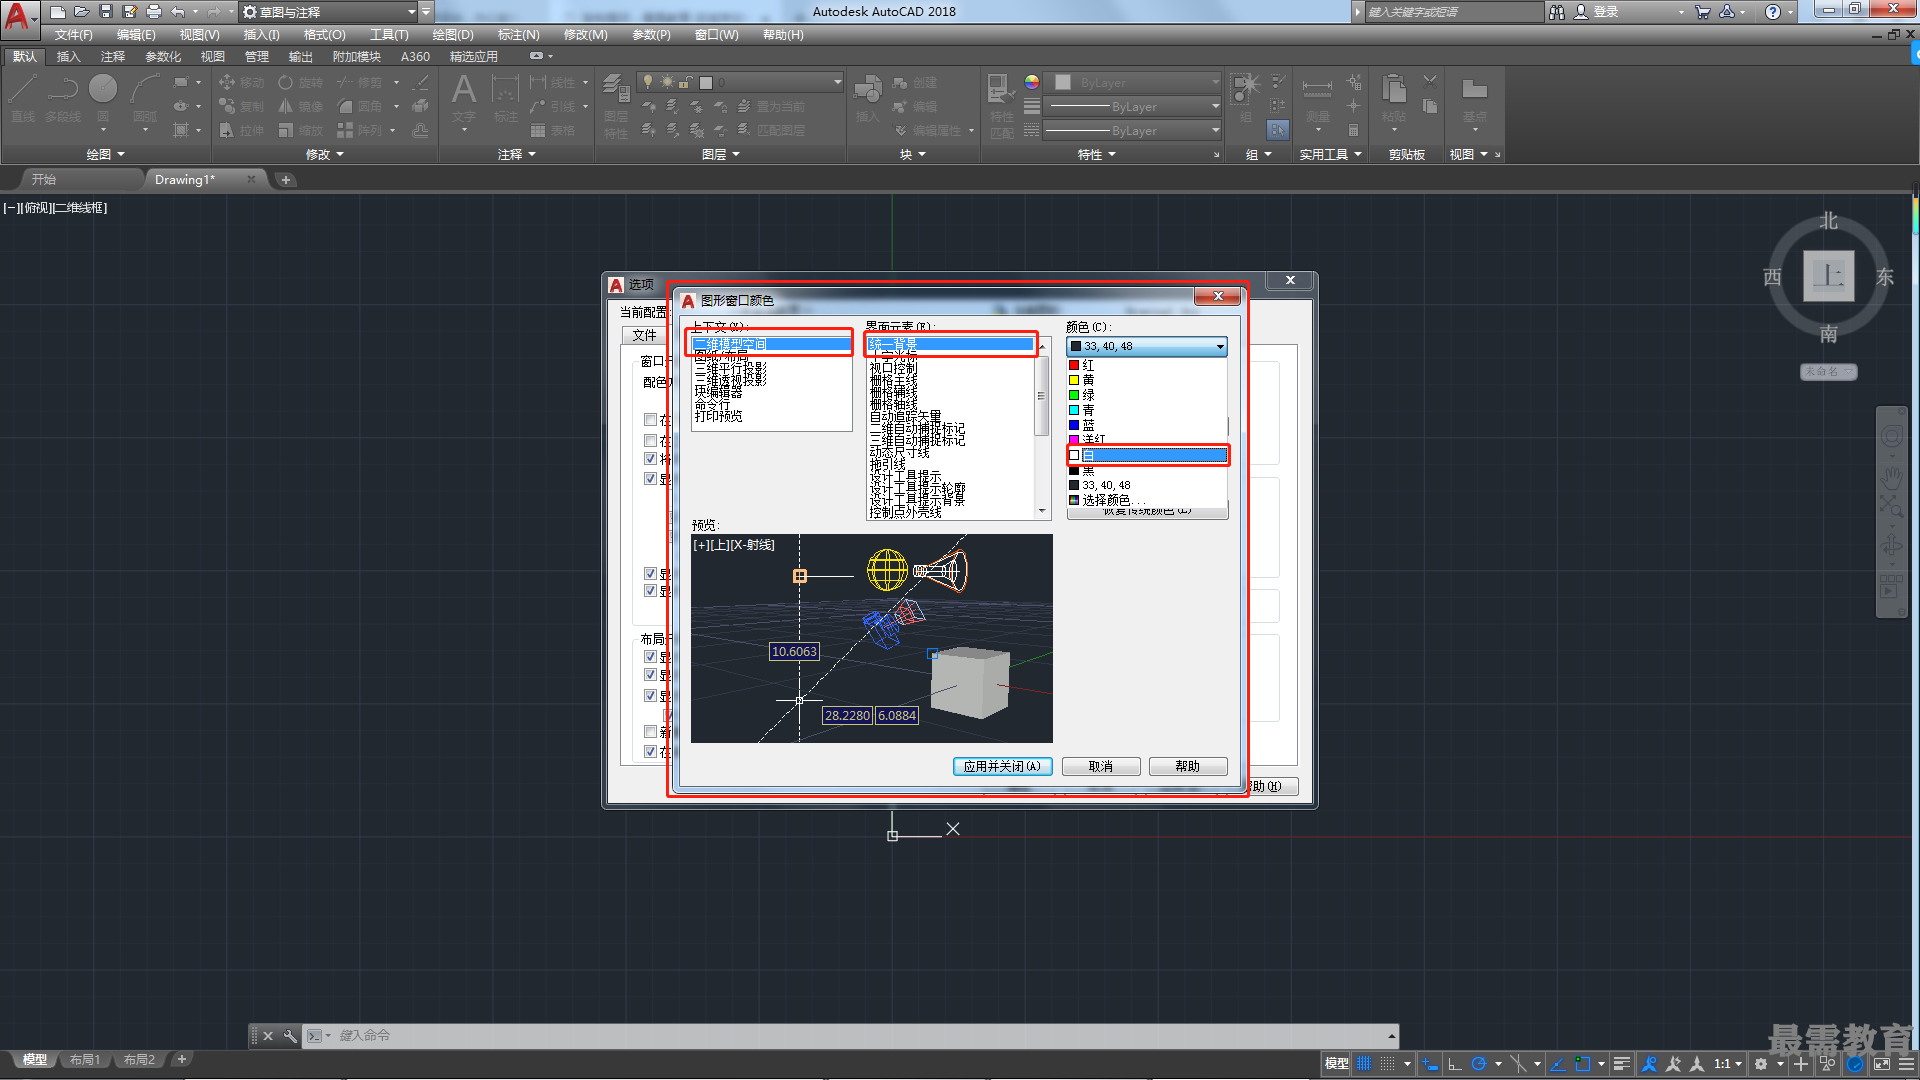This screenshot has height=1080, width=1920.
Task: Open the 工具(T) menu
Action: pos(389,35)
